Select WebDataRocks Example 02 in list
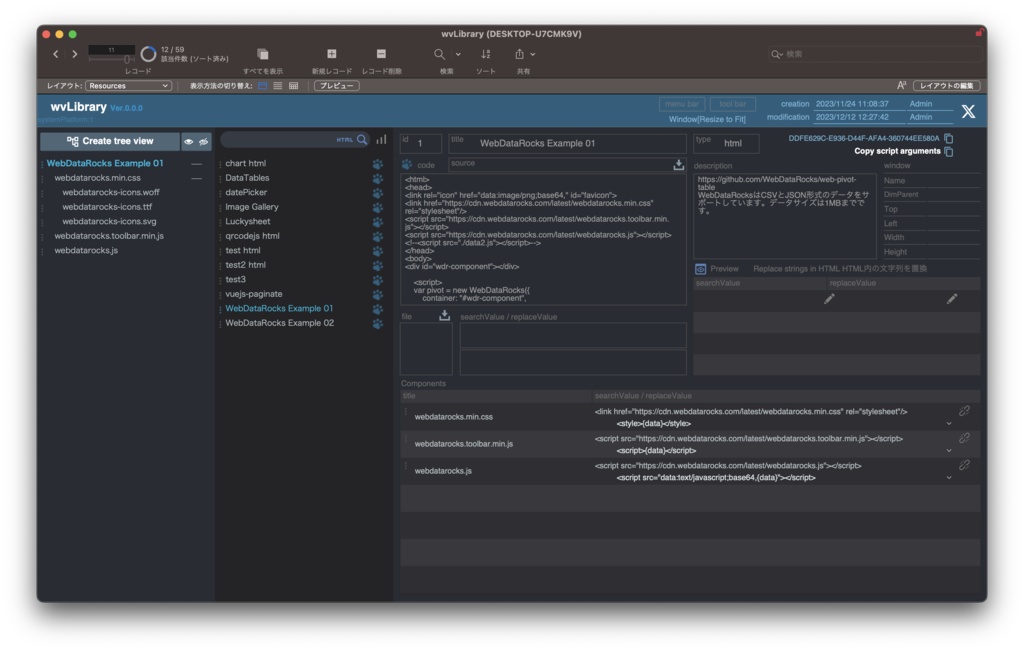The width and height of the screenshot is (1024, 651). click(280, 323)
